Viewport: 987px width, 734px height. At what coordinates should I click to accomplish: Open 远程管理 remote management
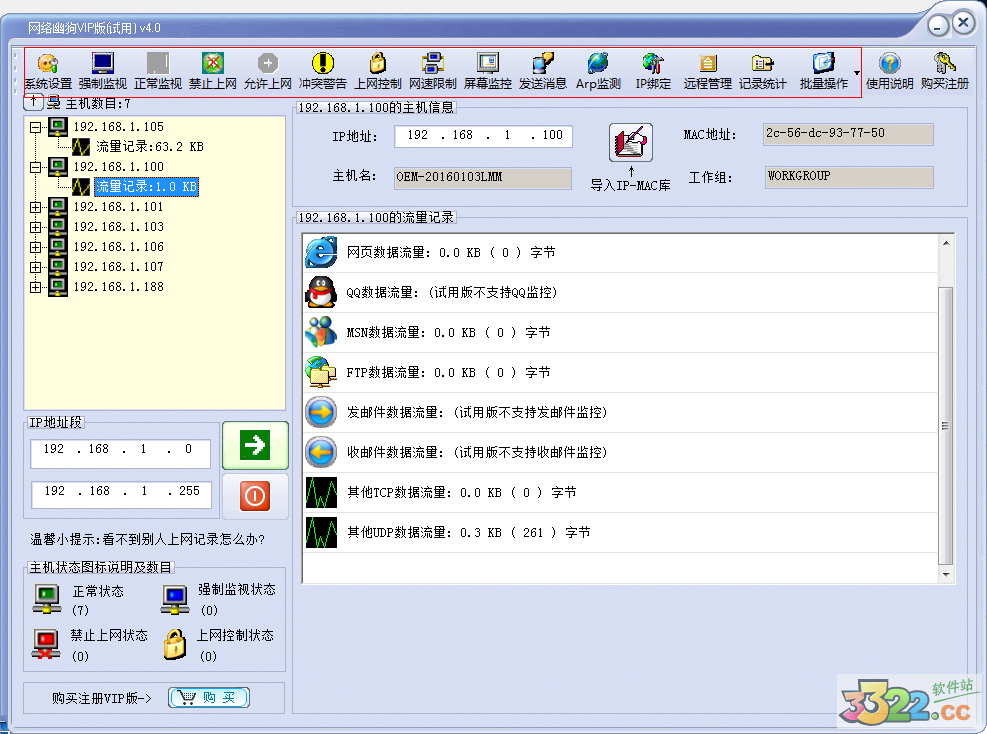(708, 71)
